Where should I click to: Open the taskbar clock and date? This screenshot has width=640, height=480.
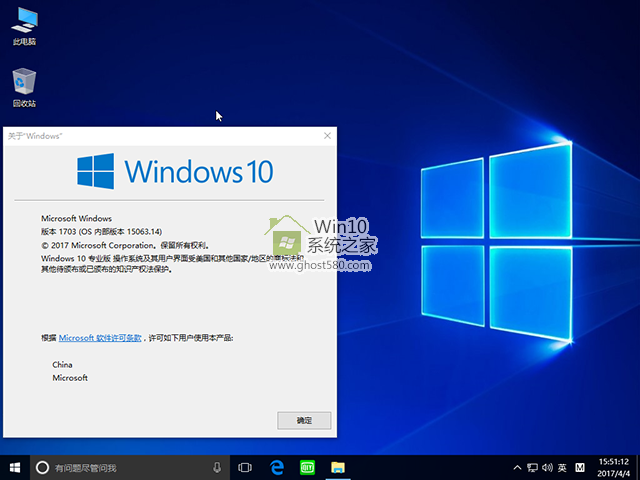click(612, 467)
